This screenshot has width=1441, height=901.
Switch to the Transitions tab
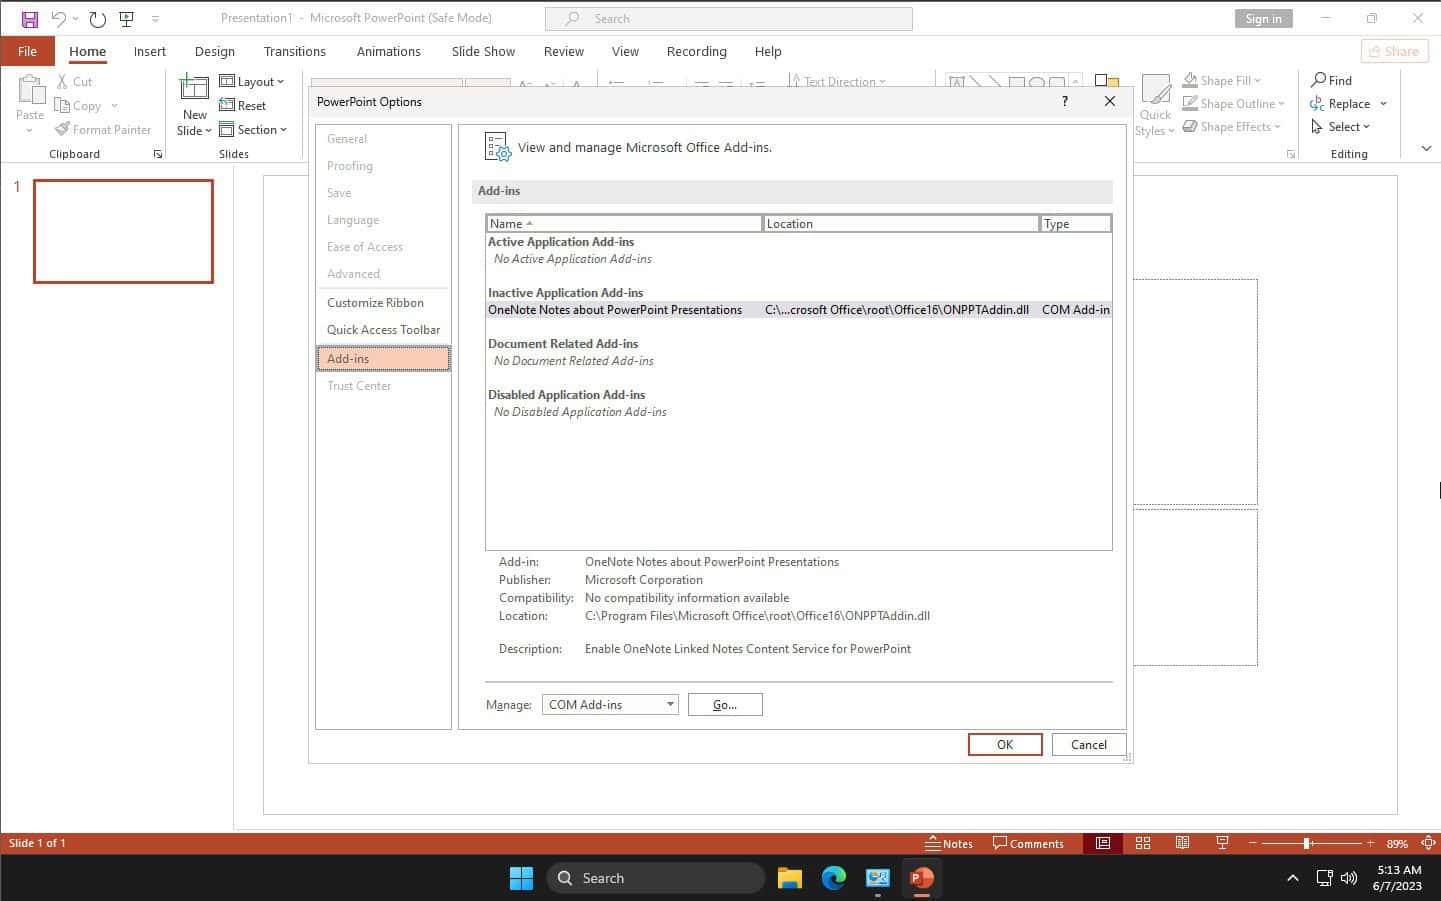pyautogui.click(x=295, y=51)
